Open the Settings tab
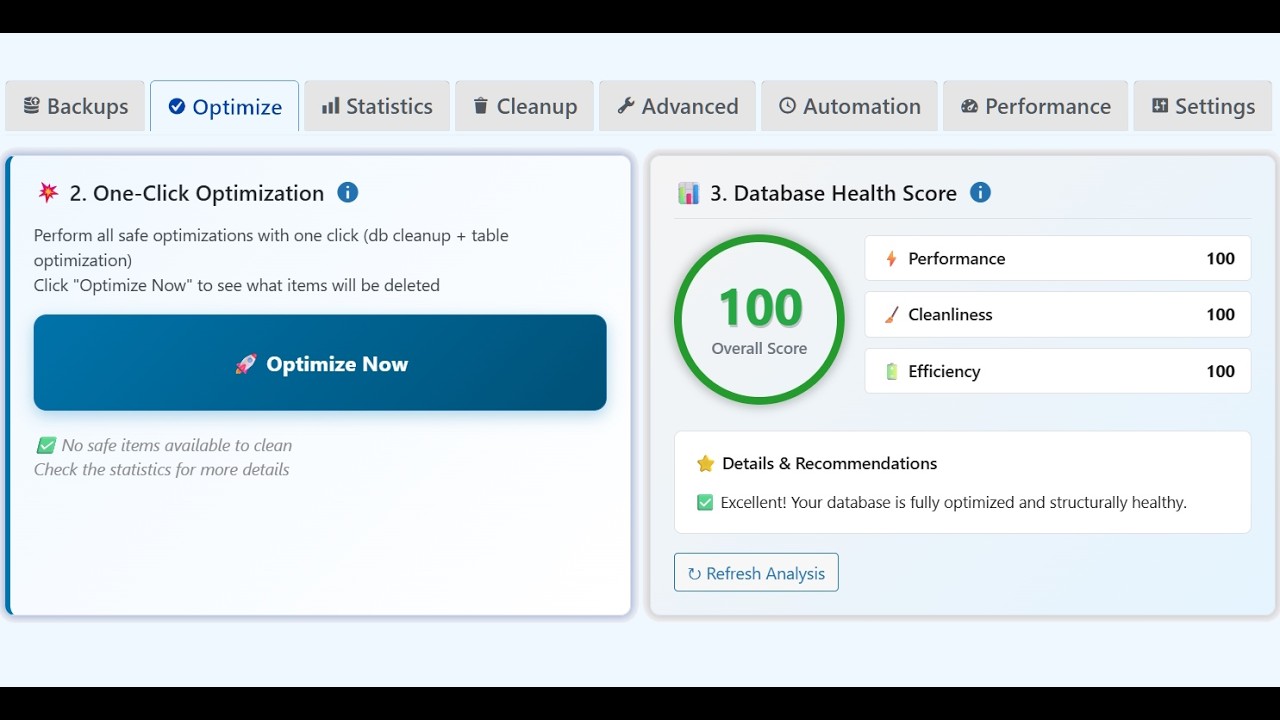The width and height of the screenshot is (1280, 720). click(x=1203, y=106)
